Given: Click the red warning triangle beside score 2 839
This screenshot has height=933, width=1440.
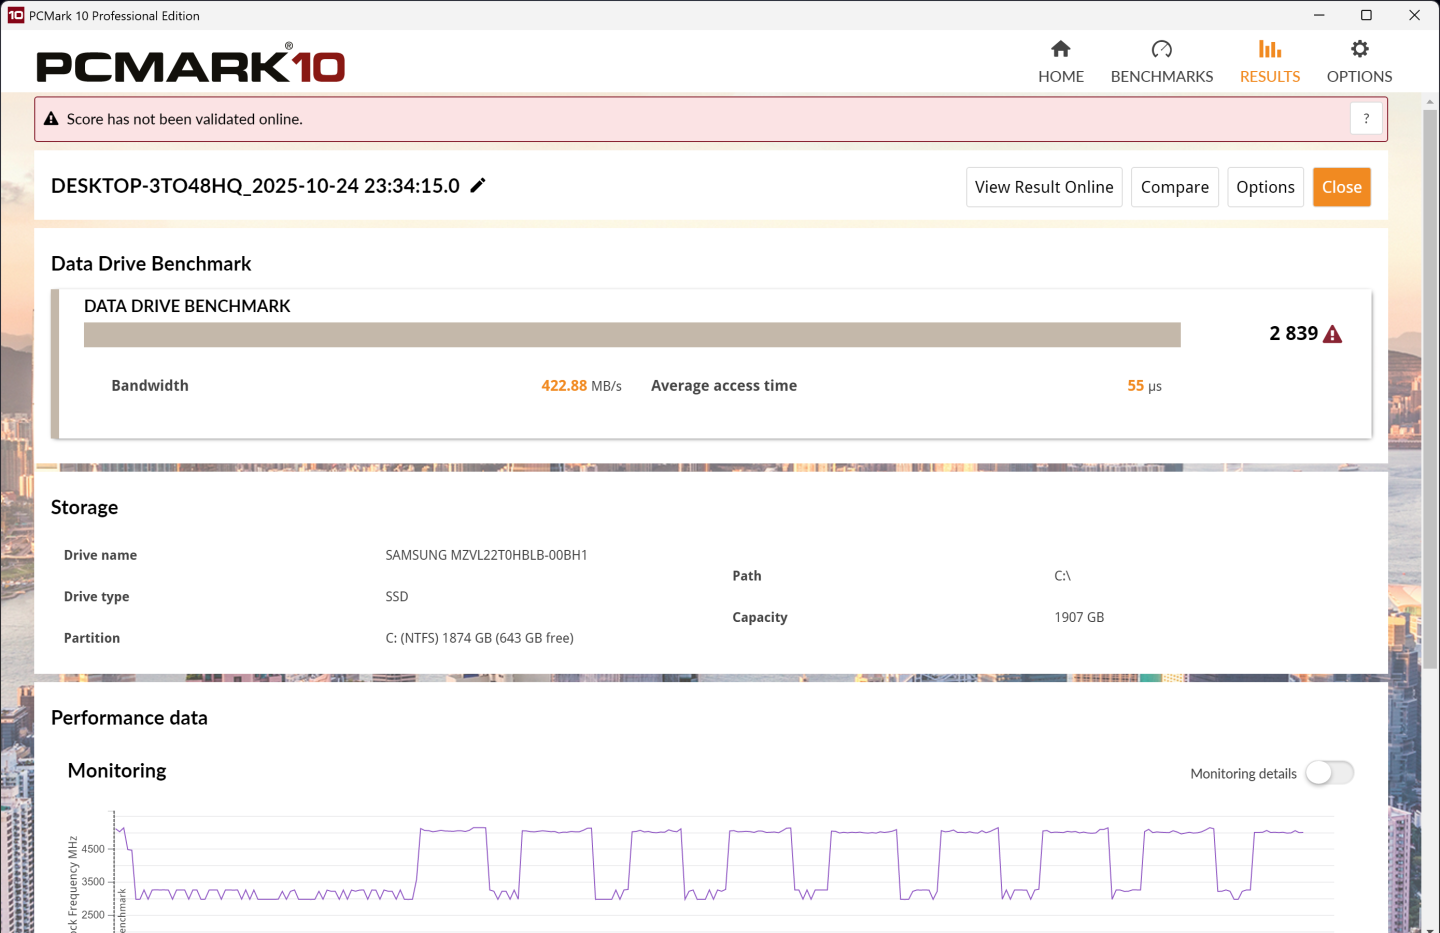Looking at the screenshot, I should click(x=1332, y=334).
